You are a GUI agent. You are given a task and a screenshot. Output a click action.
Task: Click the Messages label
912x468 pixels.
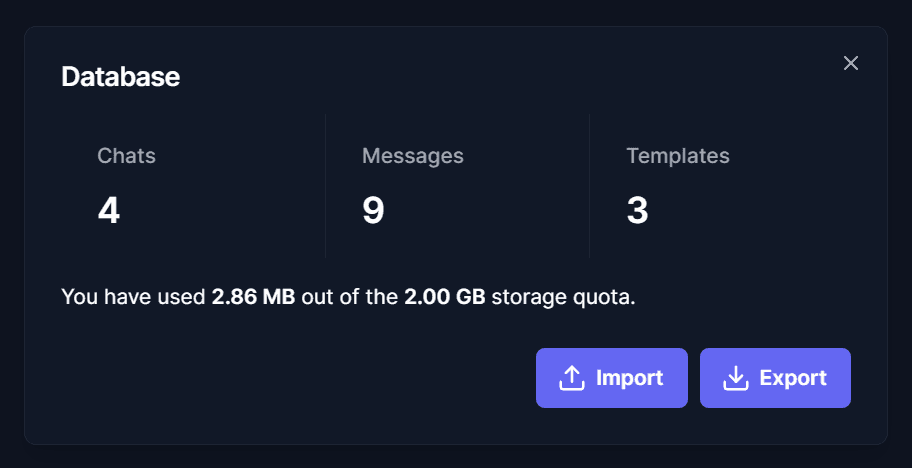coord(412,156)
